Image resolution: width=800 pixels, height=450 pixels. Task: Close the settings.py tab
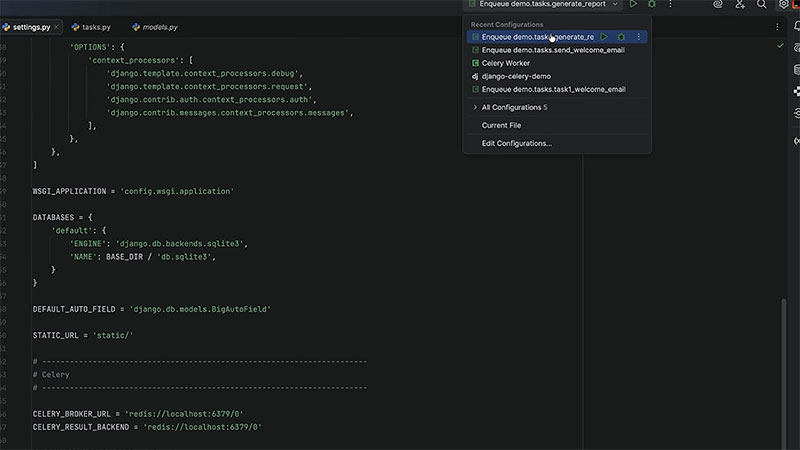[58, 27]
